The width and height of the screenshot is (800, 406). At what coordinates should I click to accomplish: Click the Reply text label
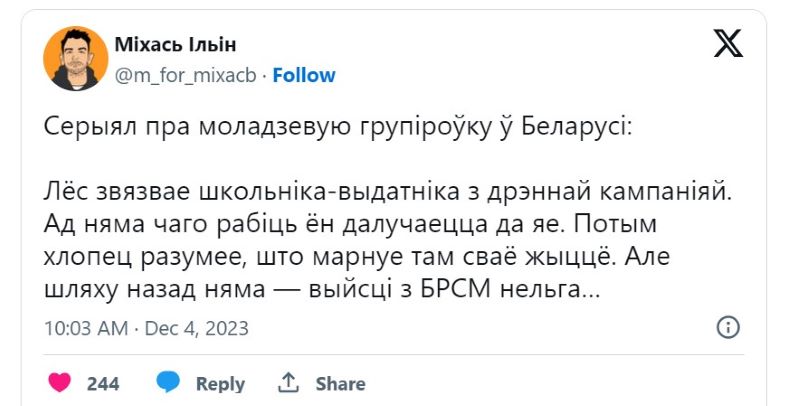click(220, 384)
